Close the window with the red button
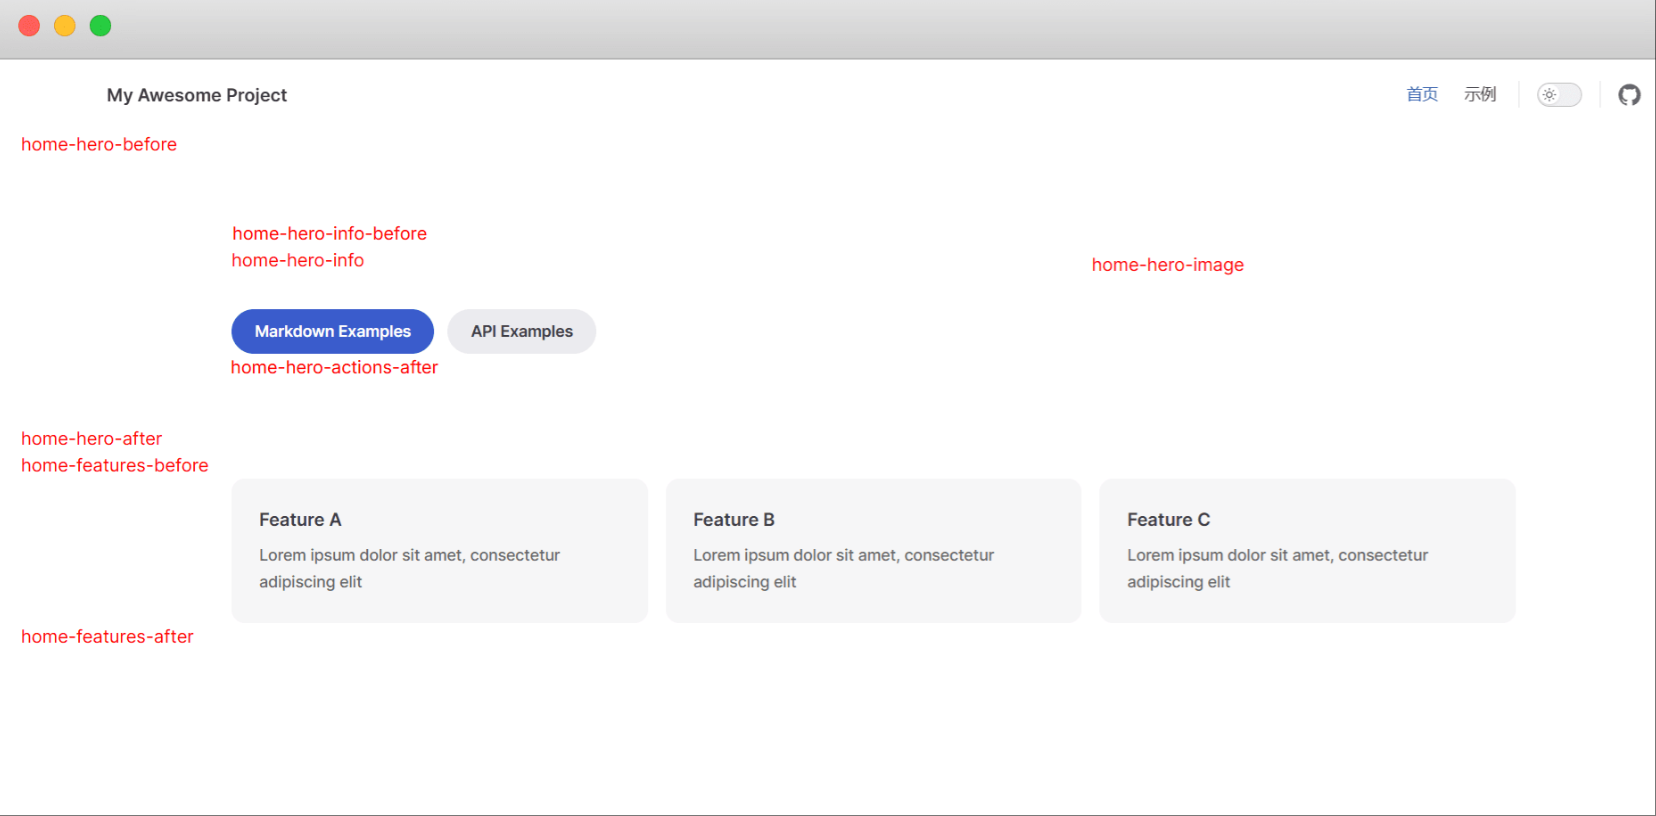The height and width of the screenshot is (816, 1656). [29, 26]
